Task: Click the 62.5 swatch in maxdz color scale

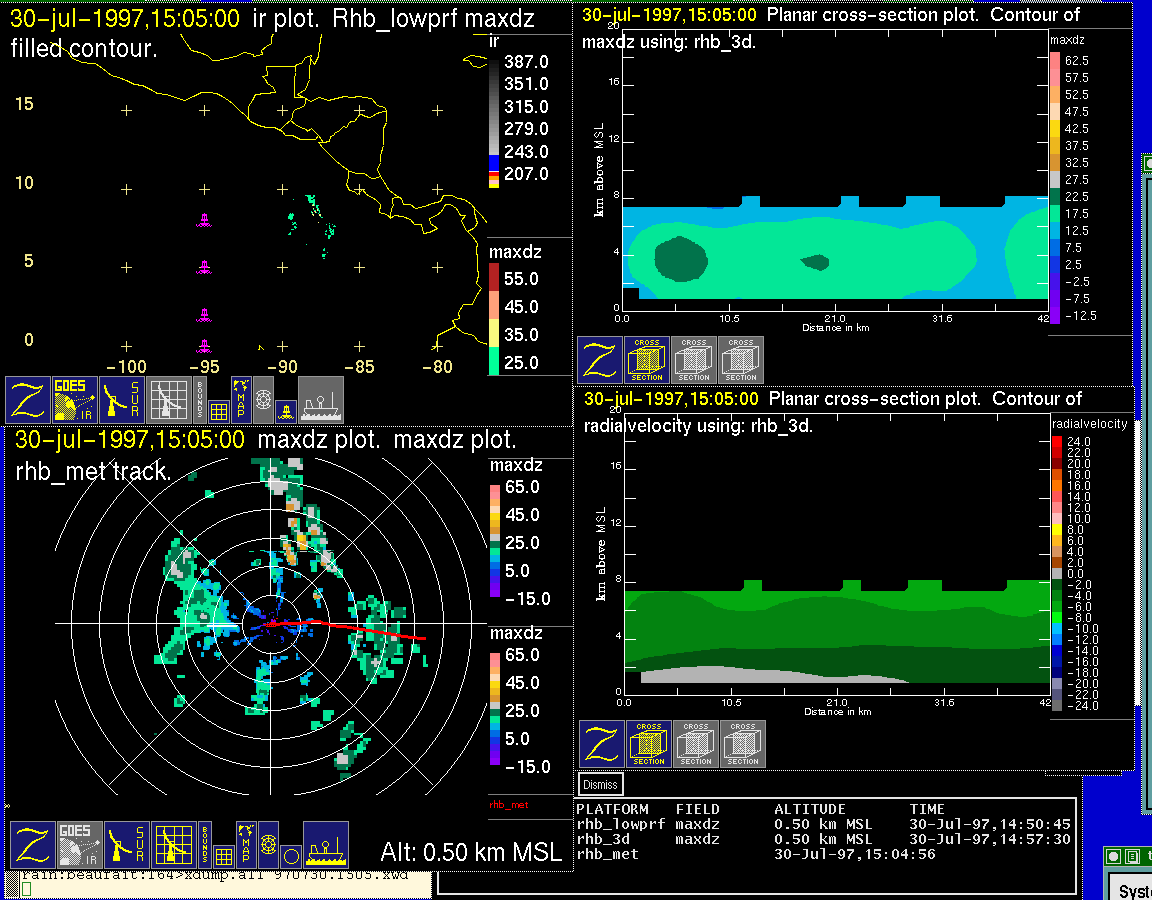Action: 1055,61
